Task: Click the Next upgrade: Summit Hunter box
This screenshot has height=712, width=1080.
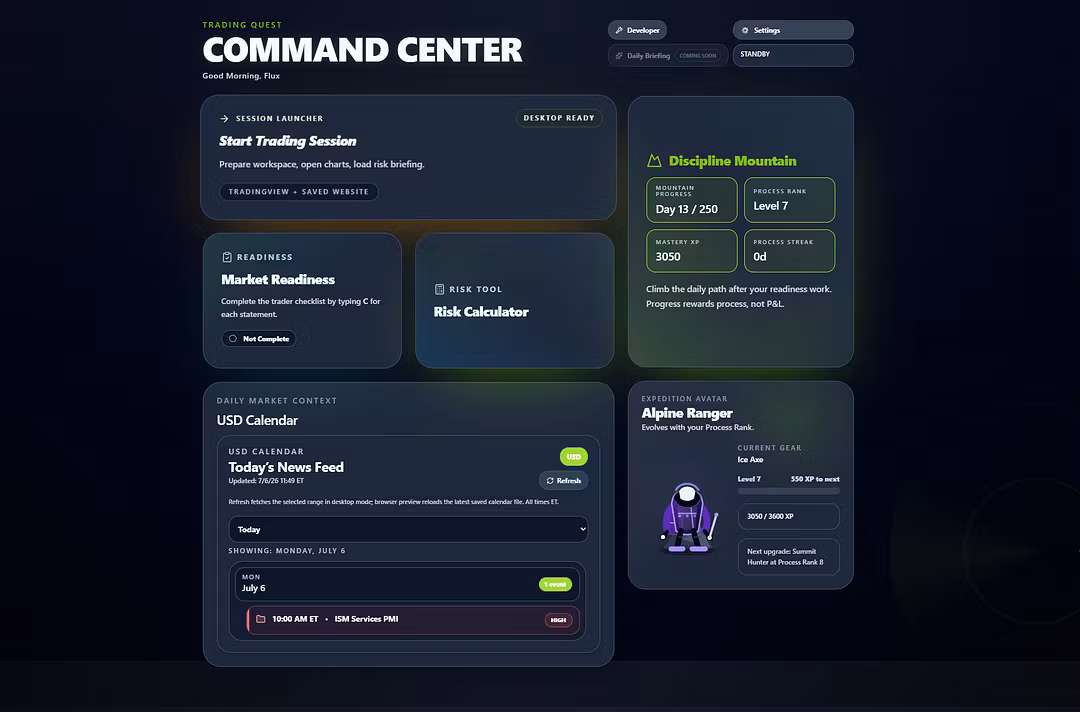Action: tap(789, 557)
